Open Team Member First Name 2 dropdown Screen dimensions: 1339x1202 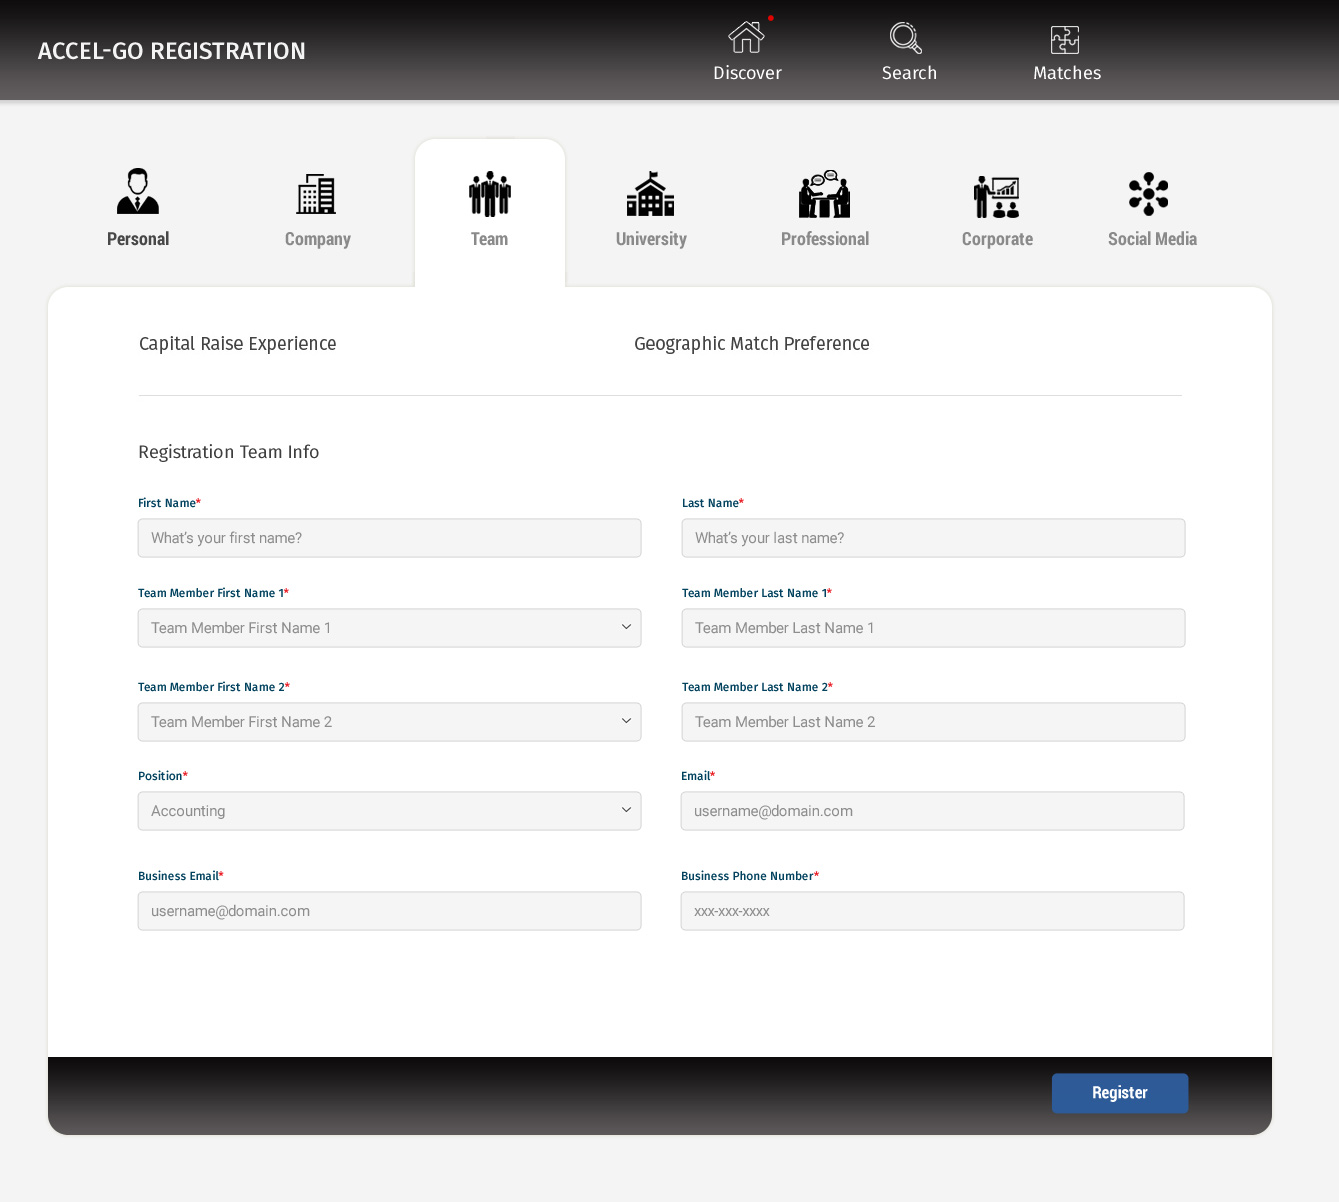pos(389,722)
